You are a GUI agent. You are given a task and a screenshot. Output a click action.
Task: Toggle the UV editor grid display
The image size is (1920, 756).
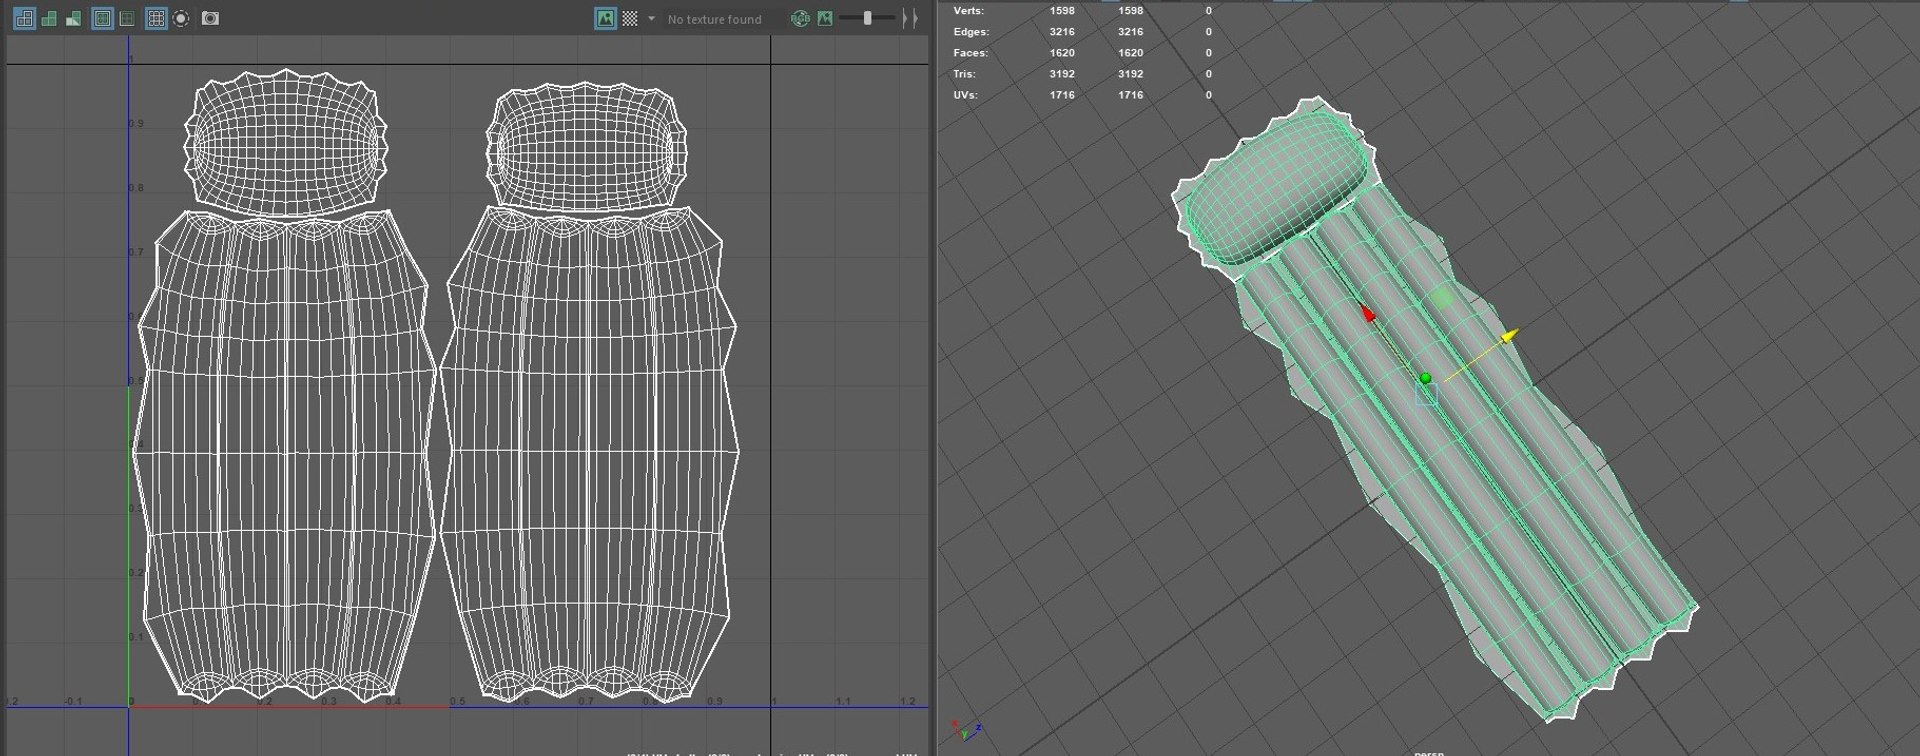coord(156,18)
